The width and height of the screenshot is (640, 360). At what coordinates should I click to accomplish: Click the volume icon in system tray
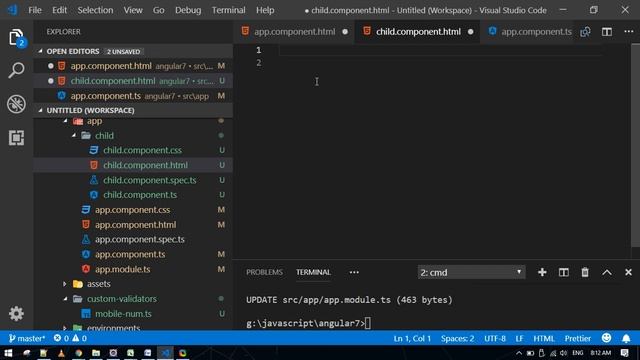coord(564,353)
